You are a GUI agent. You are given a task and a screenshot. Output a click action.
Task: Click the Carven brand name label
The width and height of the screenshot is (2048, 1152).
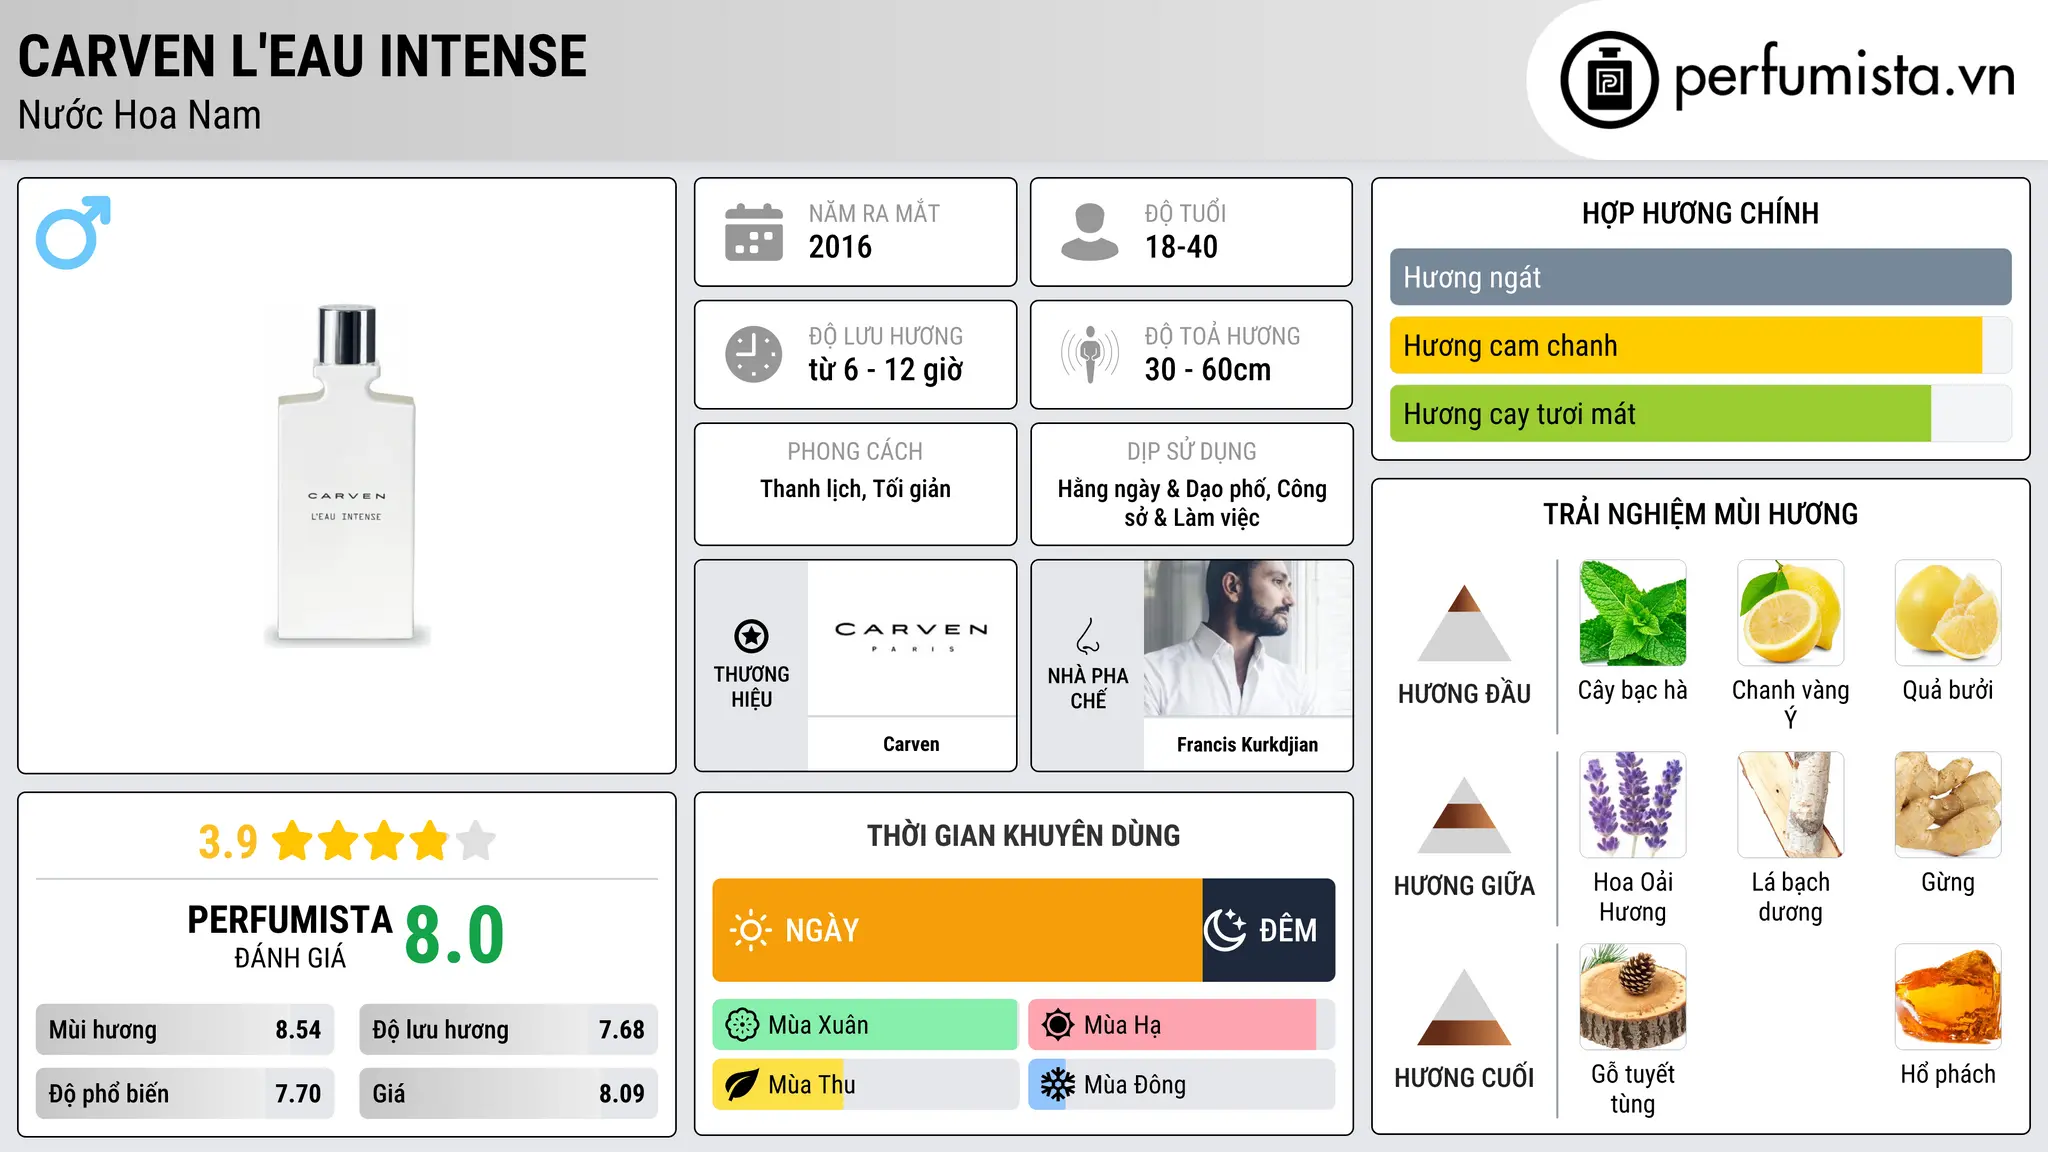(911, 744)
